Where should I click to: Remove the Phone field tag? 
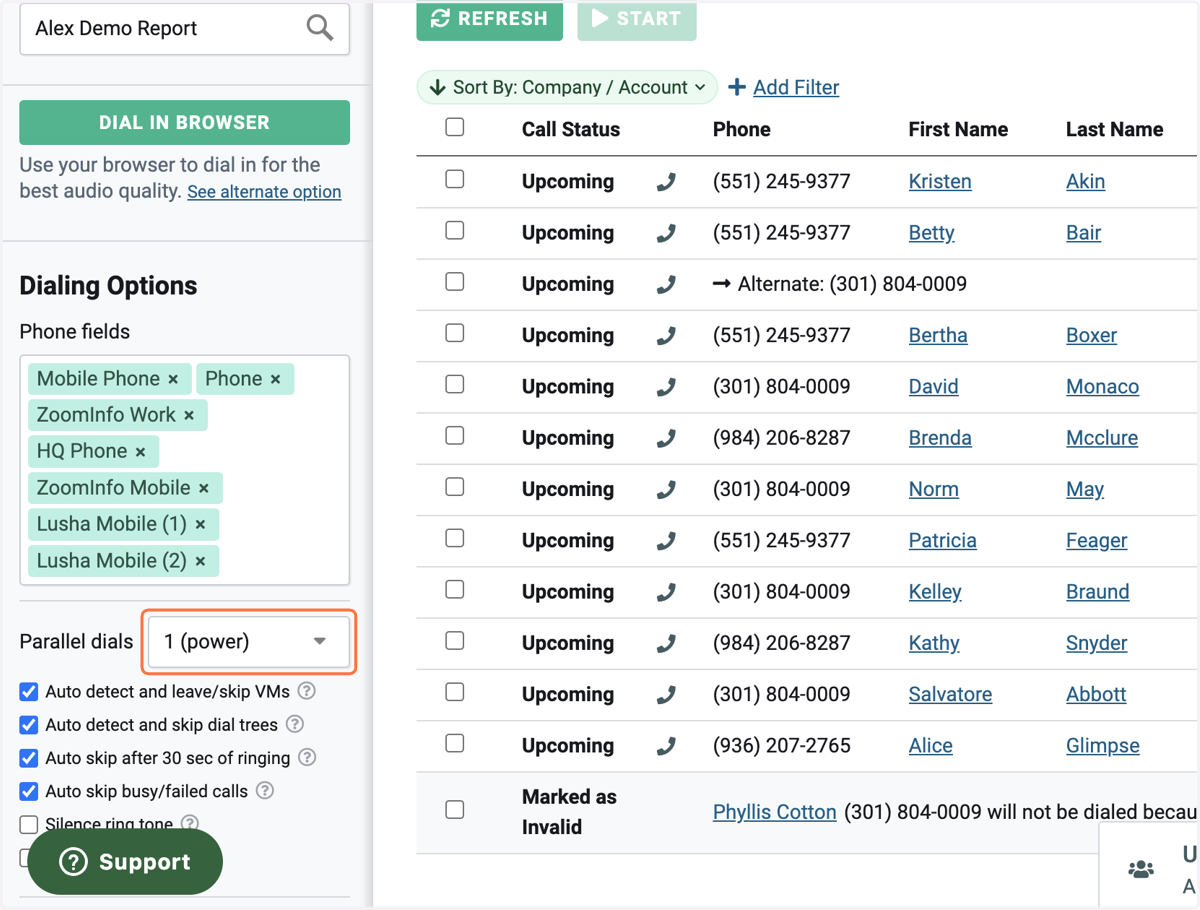click(276, 379)
